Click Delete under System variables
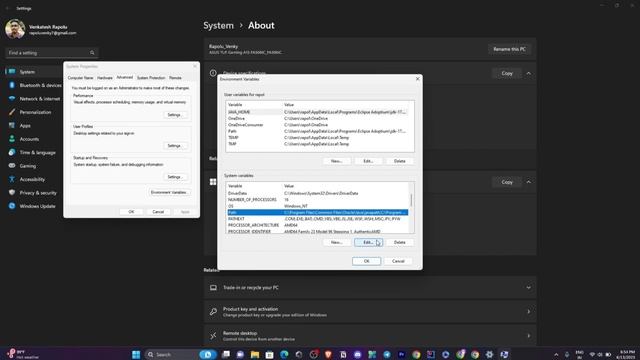Image resolution: width=640 pixels, height=360 pixels. [x=400, y=242]
